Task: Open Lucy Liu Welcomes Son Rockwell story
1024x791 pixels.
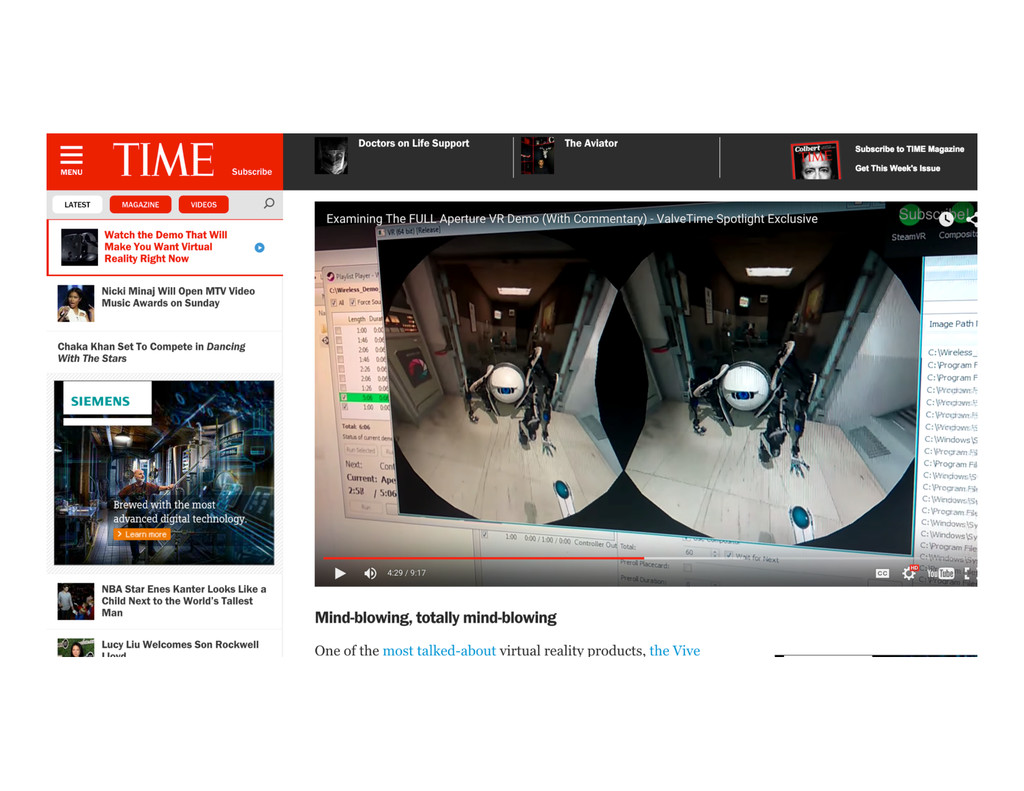Action: point(180,649)
